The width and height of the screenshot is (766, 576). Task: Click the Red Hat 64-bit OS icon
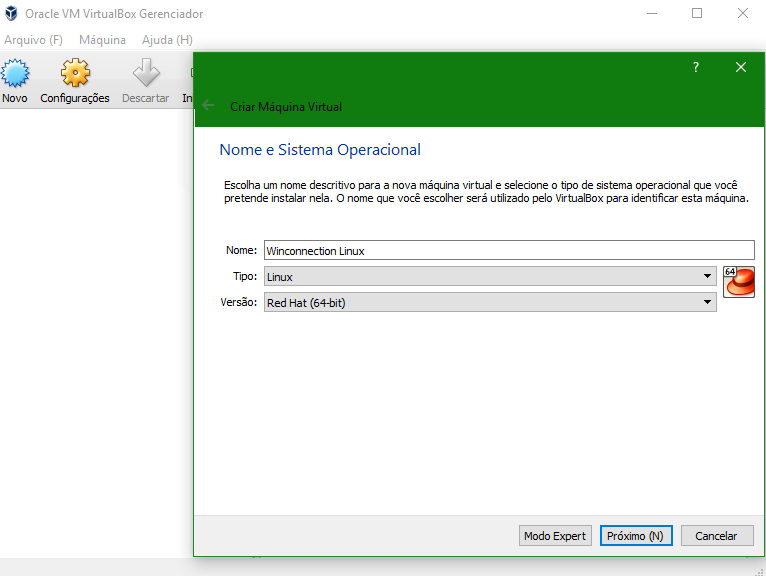tap(738, 281)
